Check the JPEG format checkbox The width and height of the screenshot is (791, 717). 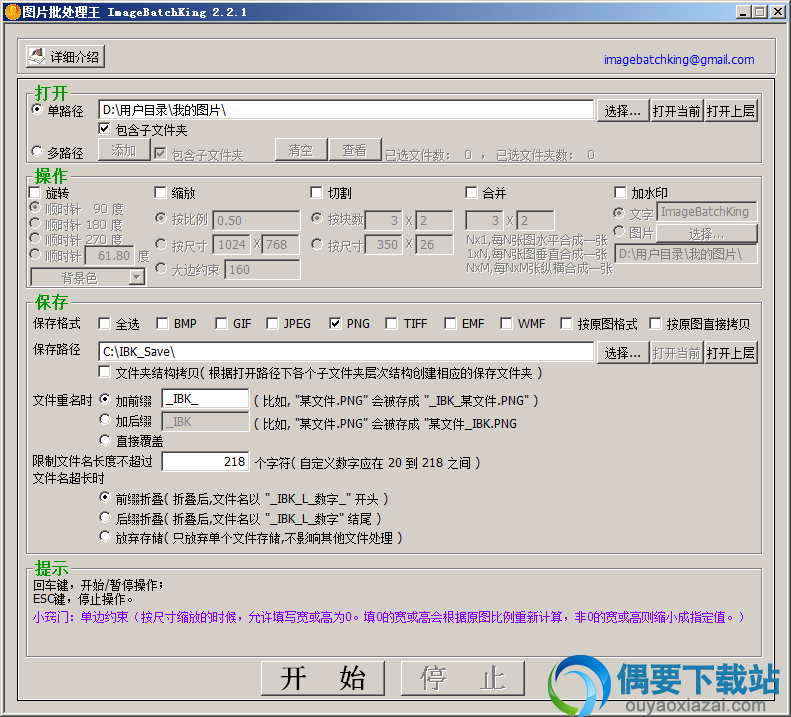click(272, 323)
